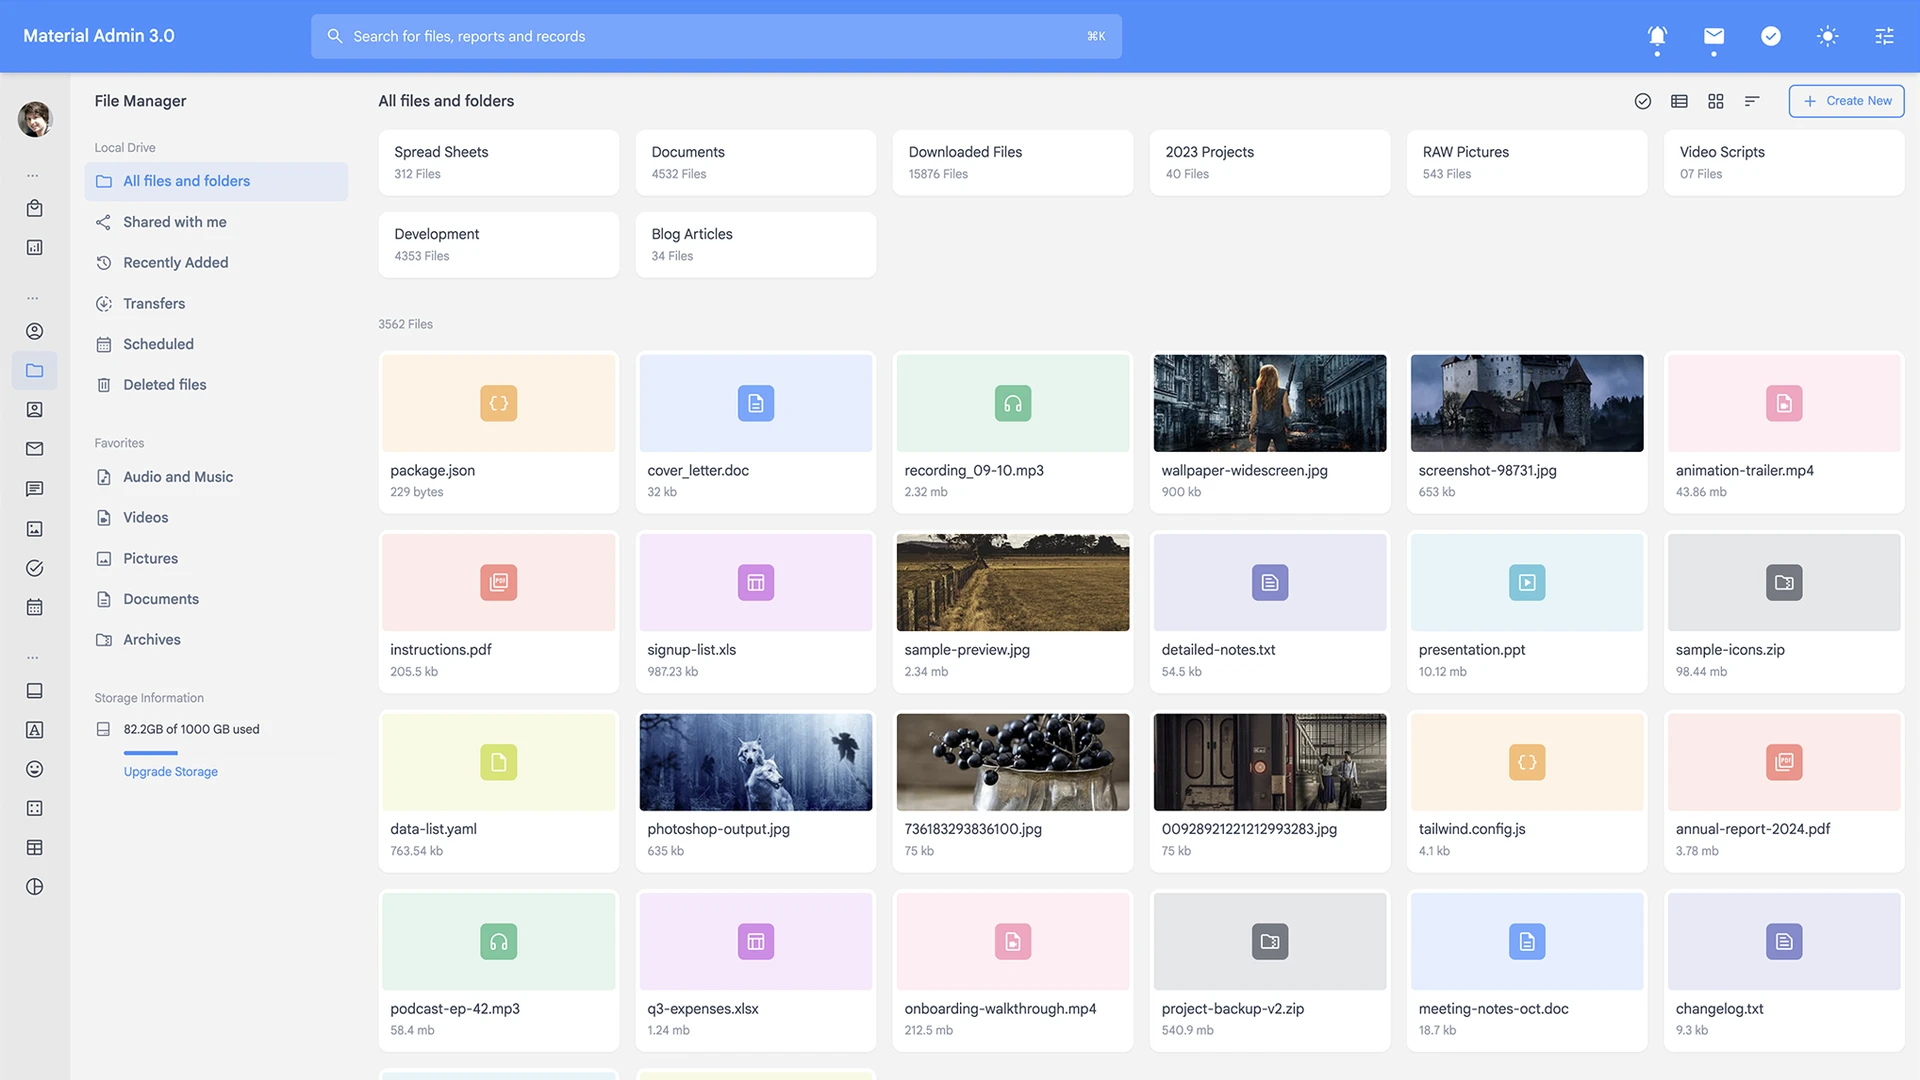Open the laptop layout icon in left rail

(35, 691)
